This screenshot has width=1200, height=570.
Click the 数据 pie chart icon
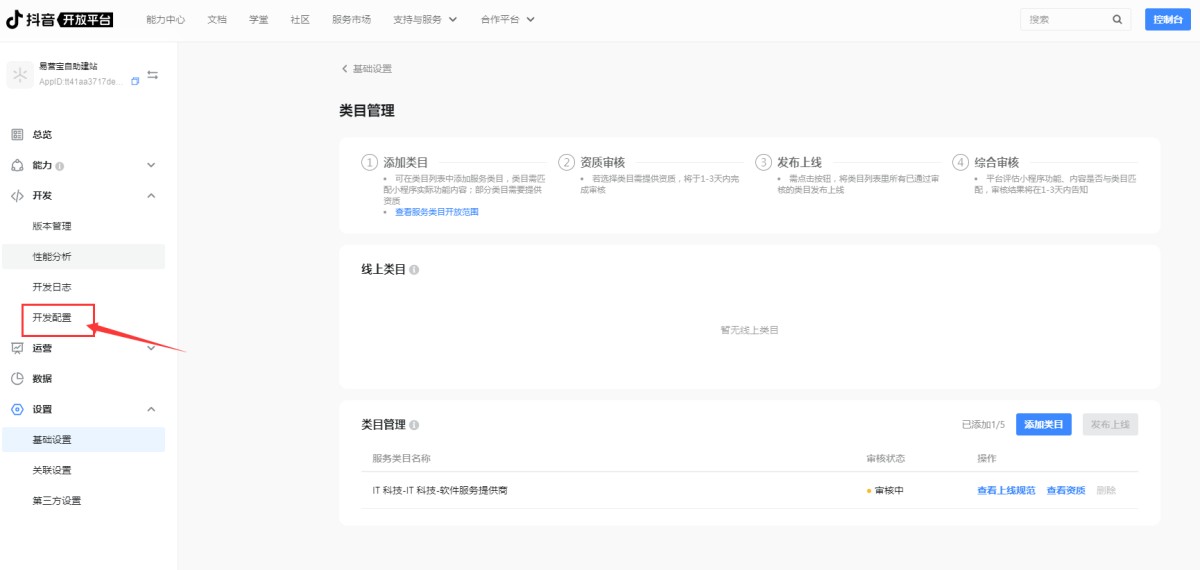tap(17, 379)
